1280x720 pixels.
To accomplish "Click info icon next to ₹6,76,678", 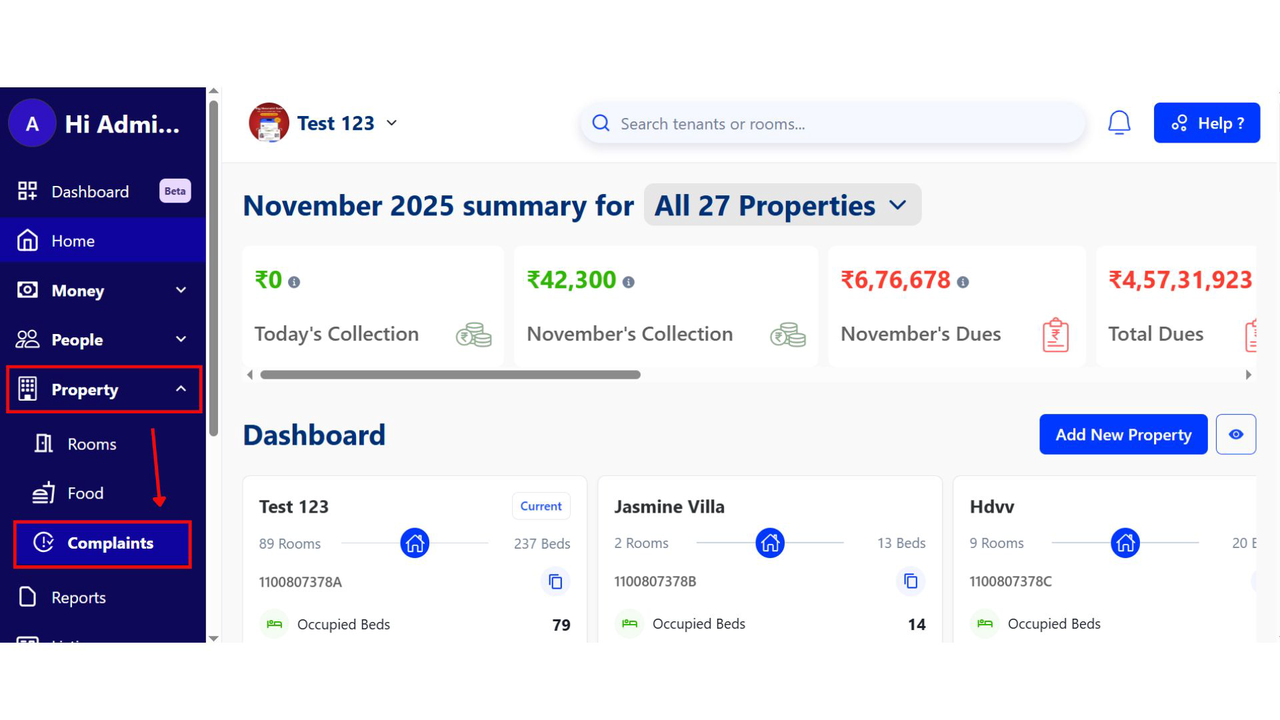I will pos(963,283).
